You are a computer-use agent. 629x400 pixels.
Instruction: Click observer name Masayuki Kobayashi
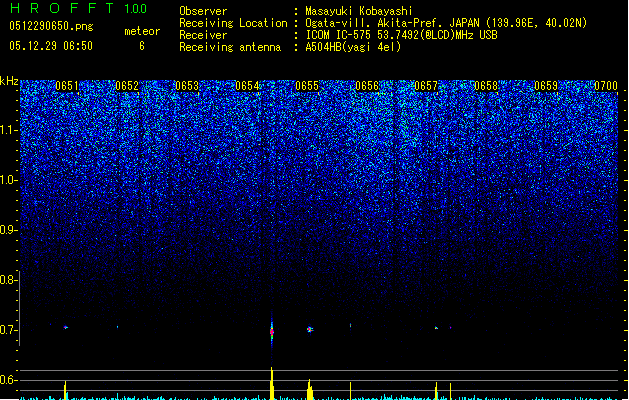359,11
